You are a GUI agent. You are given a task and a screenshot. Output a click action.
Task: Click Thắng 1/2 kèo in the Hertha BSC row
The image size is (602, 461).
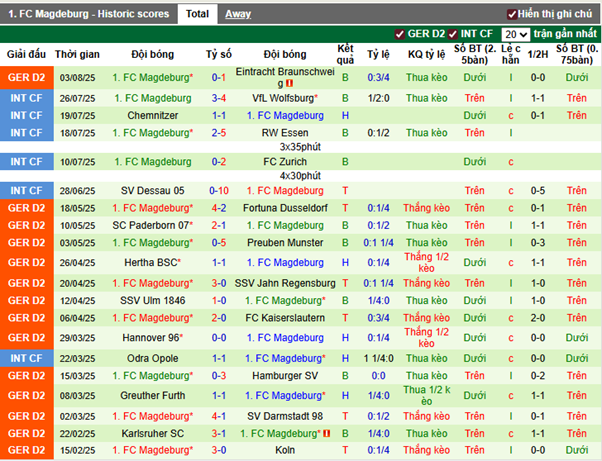tap(426, 263)
